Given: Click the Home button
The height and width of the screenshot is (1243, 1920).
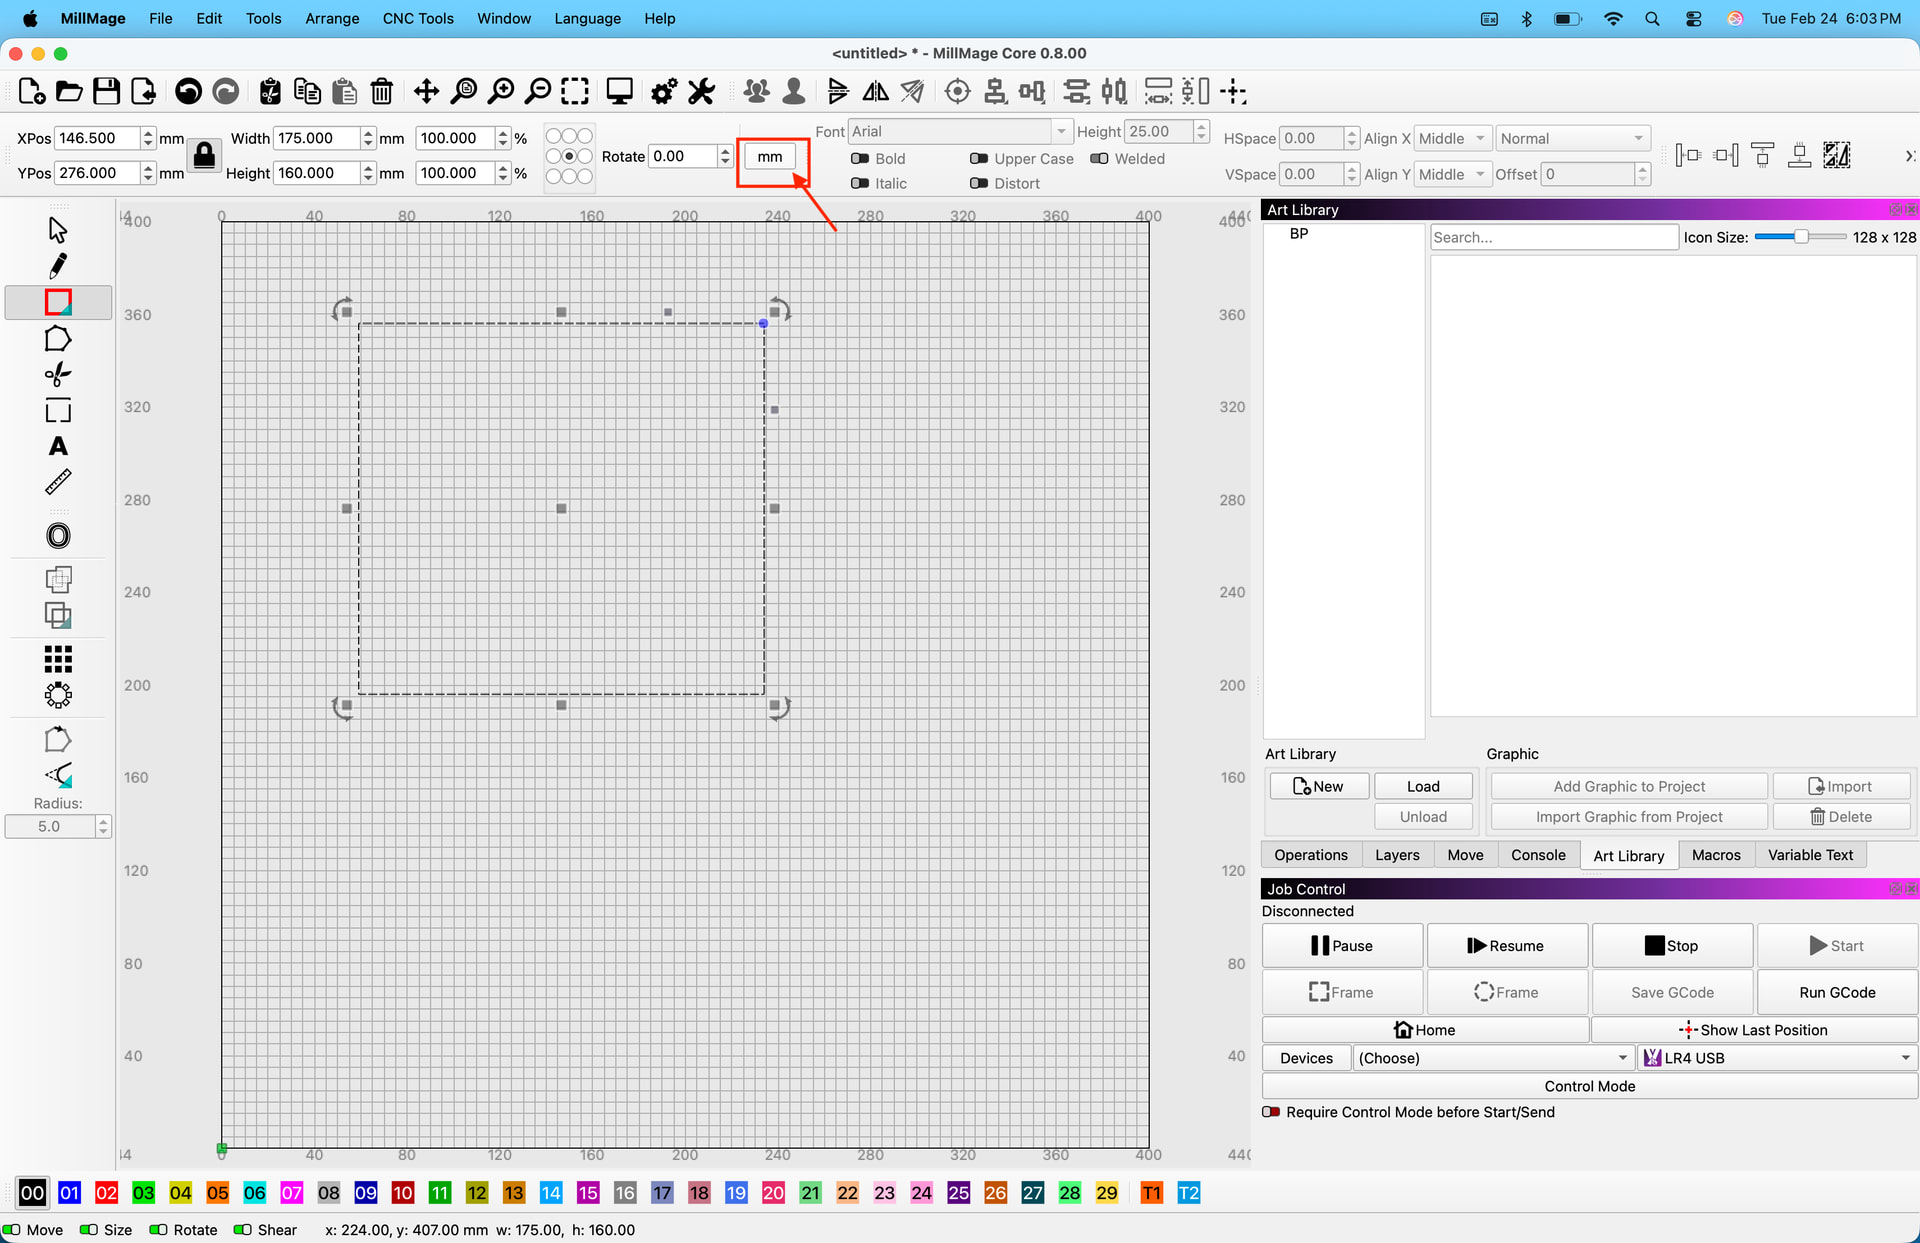Looking at the screenshot, I should click(1425, 1030).
